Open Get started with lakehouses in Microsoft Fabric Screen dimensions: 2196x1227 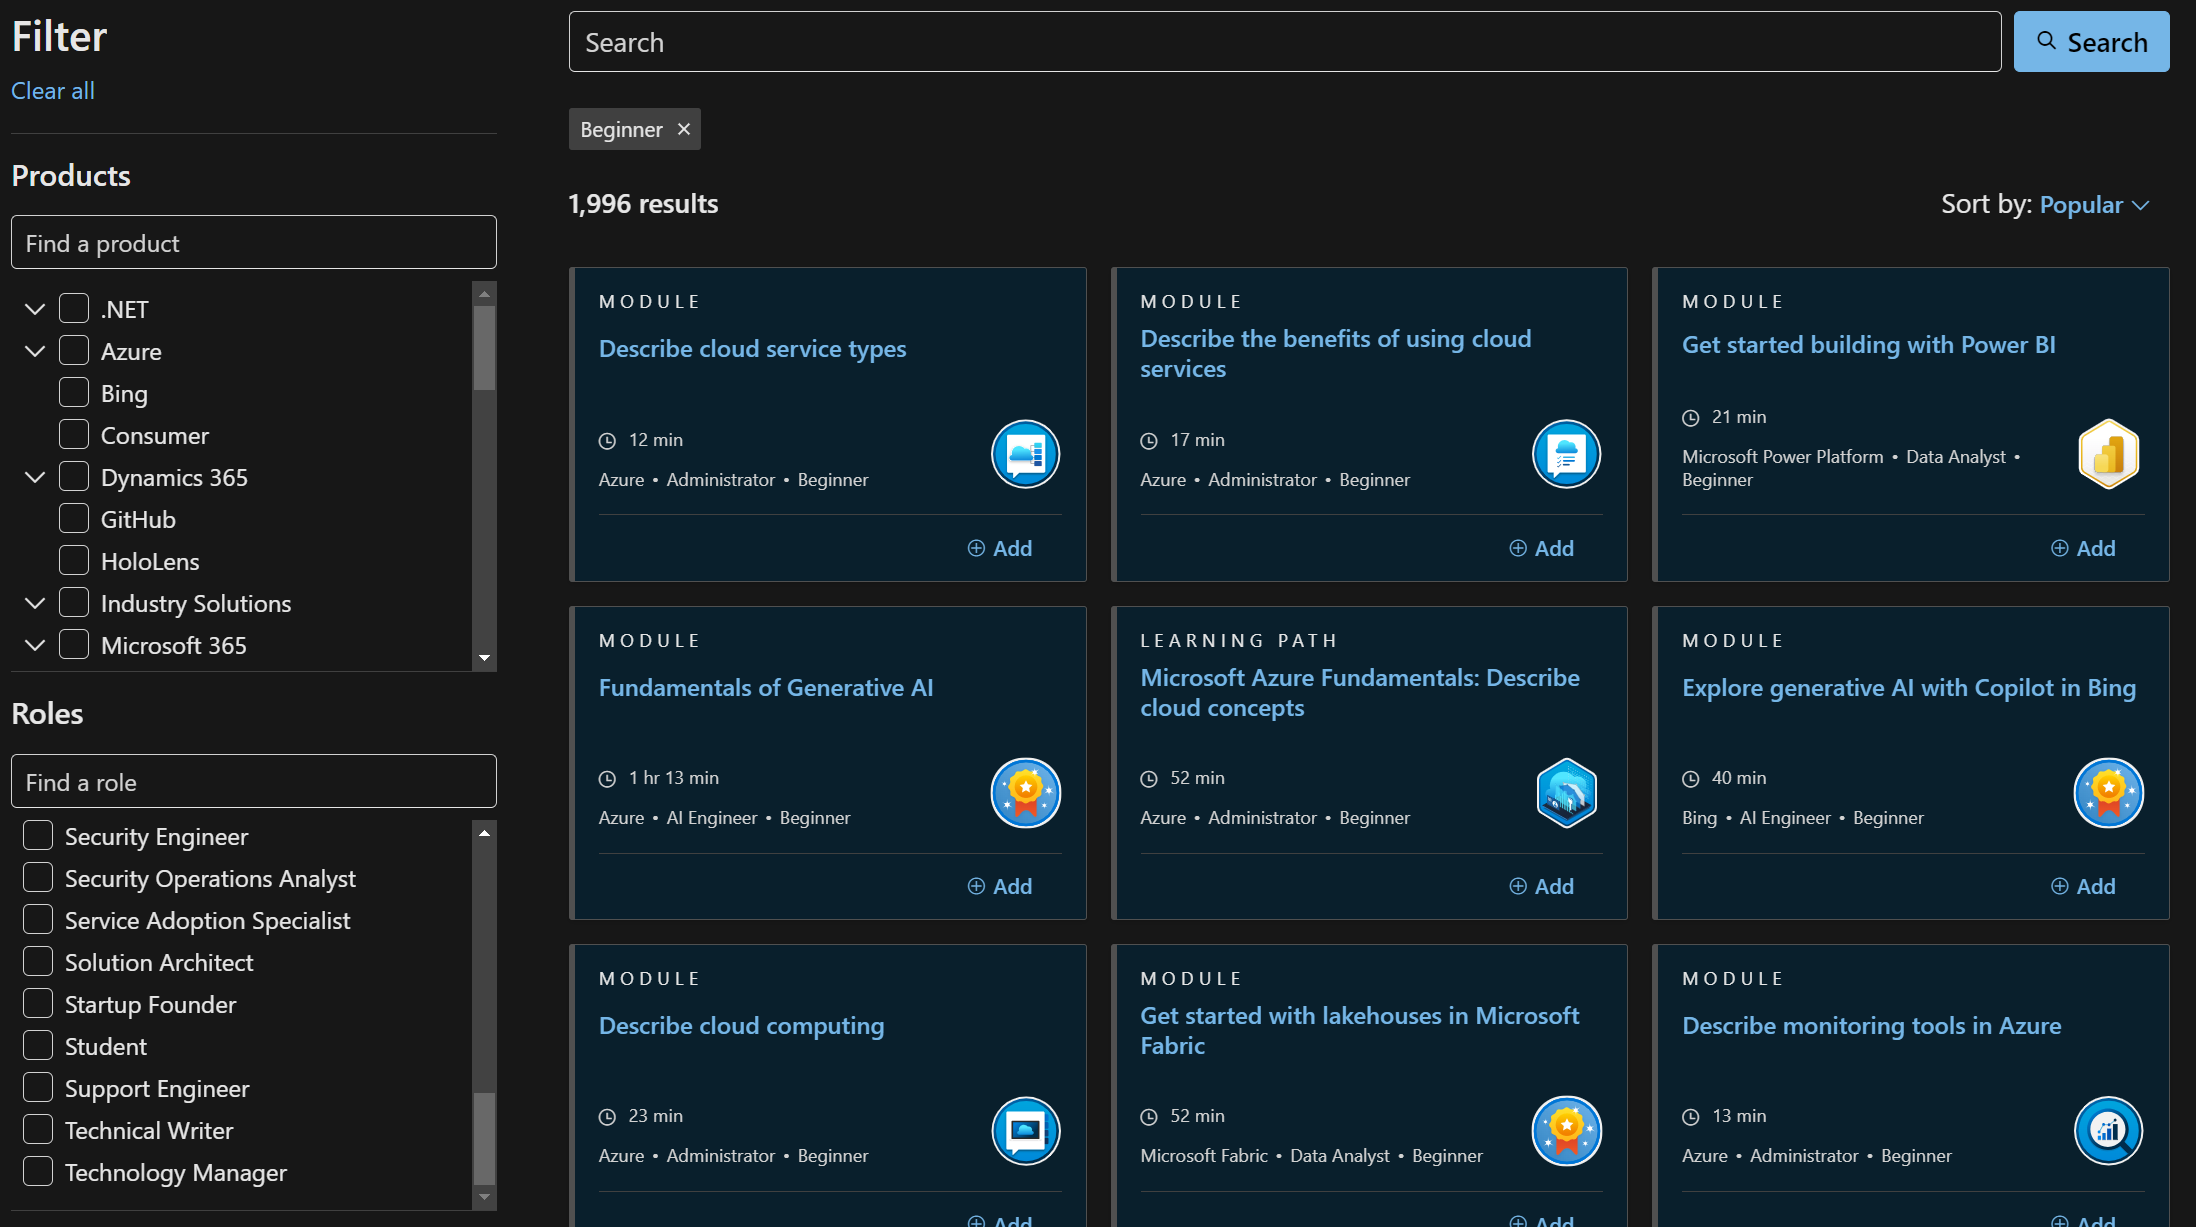click(x=1359, y=1030)
